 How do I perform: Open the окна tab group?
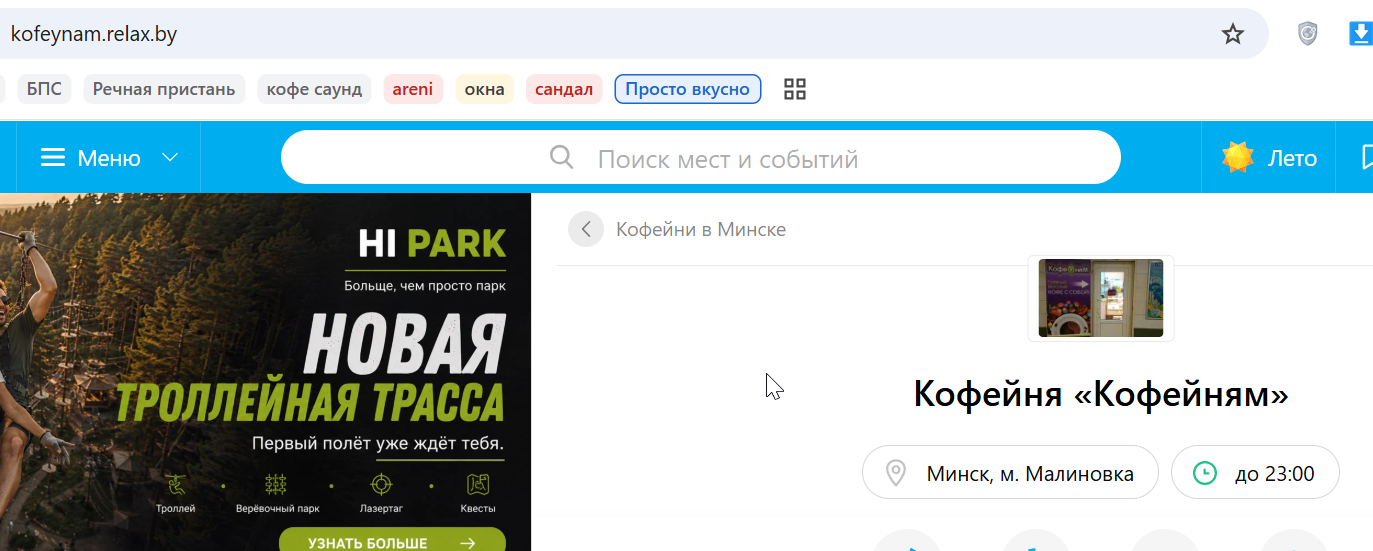[x=485, y=89]
